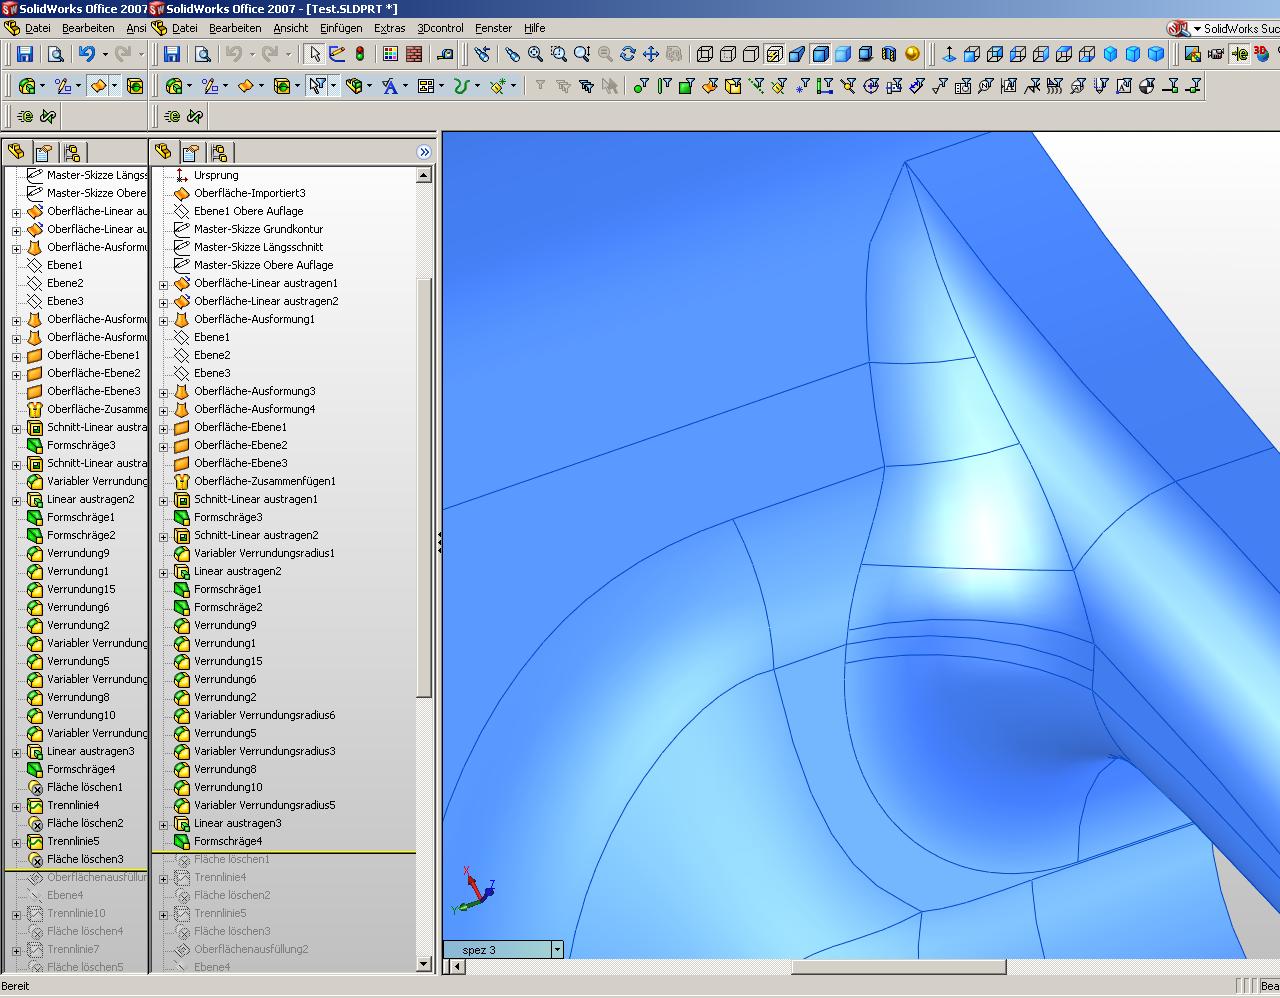The height and width of the screenshot is (998, 1280).
Task: Select the pan view arrows icon
Action: point(650,54)
